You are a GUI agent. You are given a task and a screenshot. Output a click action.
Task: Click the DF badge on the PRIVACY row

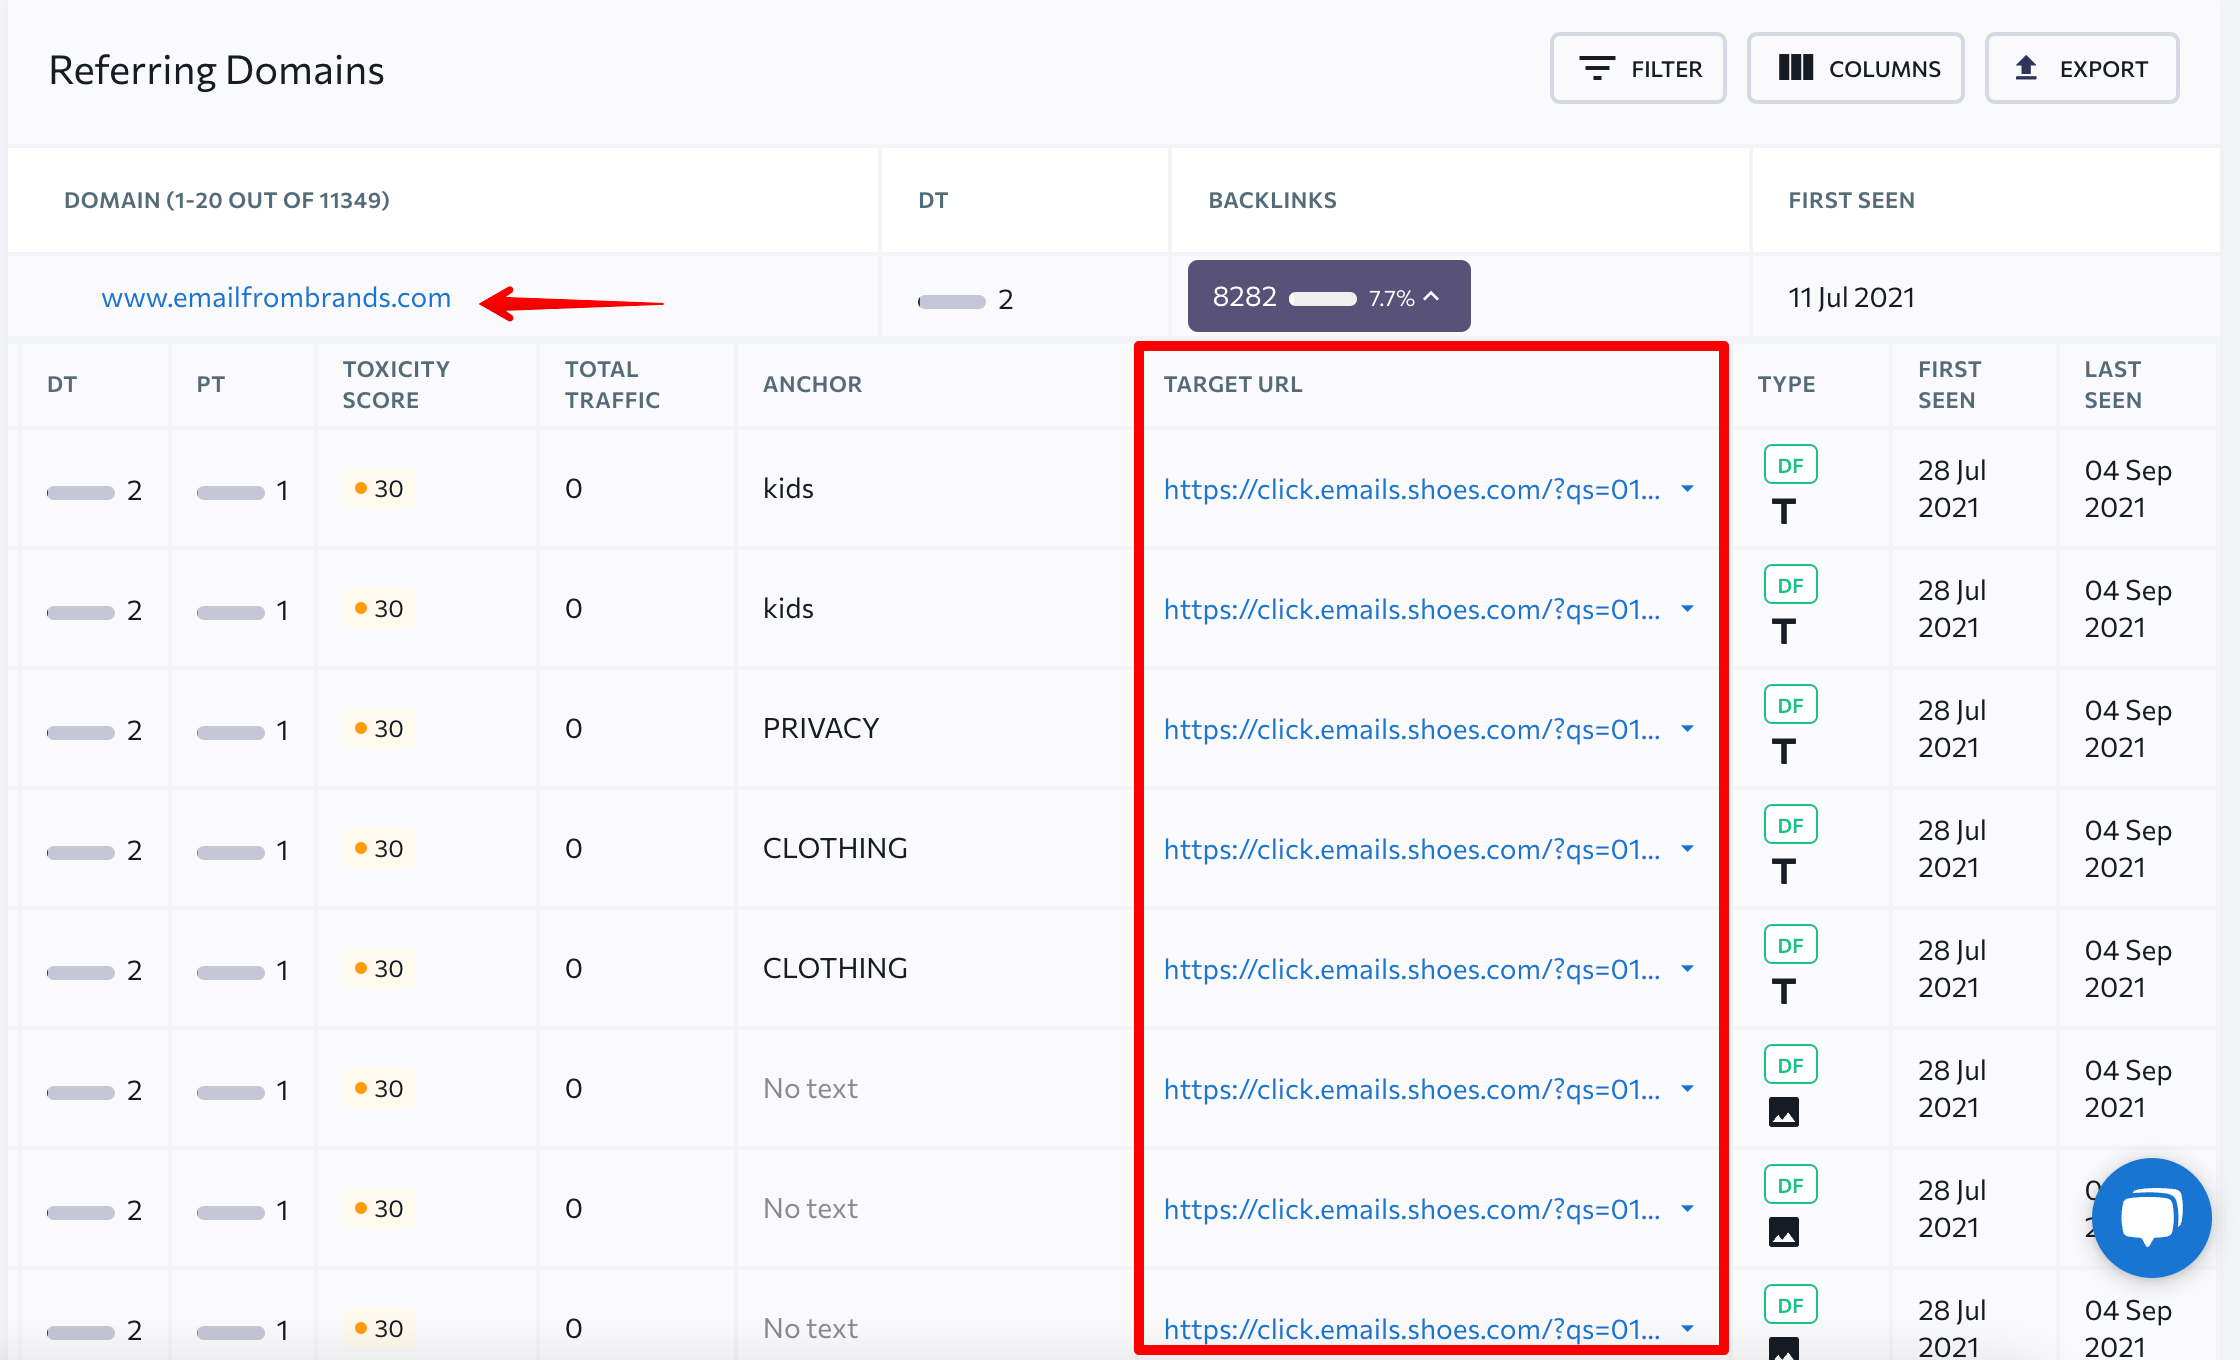1790,704
